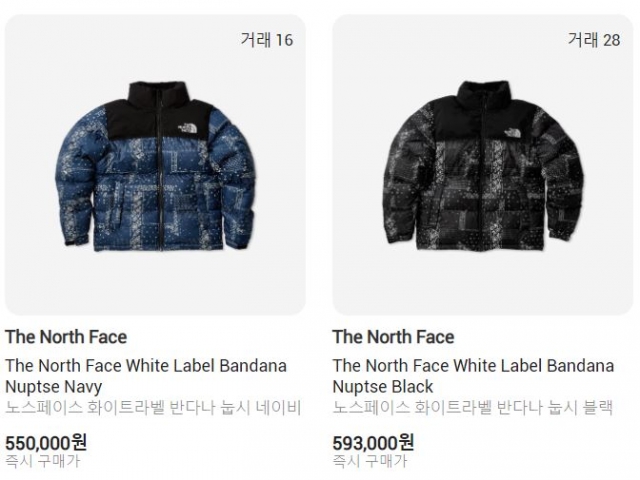
Task: Click Korean name 노스페이스 화이트라벨 반다나 눕시 블랙
Action: pyautogui.click(x=473, y=408)
